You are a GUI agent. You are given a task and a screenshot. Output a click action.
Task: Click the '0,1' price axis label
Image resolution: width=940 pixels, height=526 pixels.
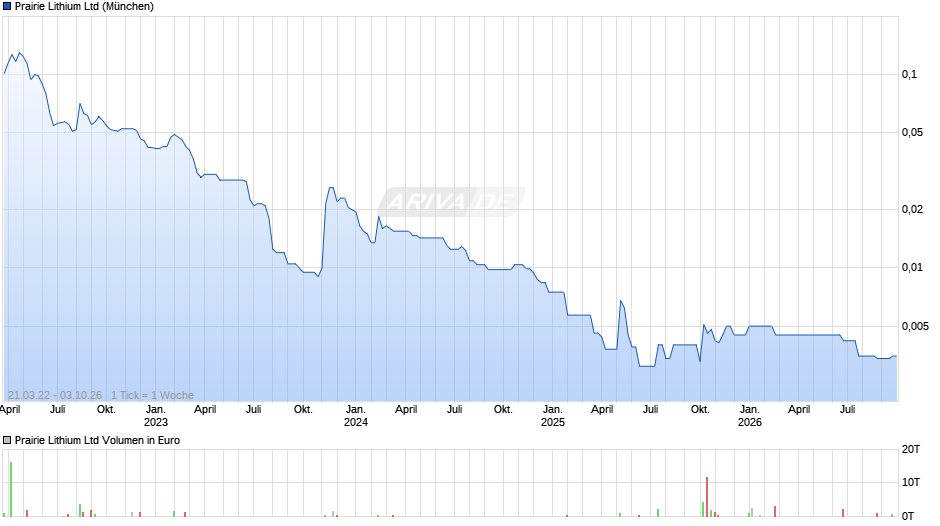click(909, 74)
